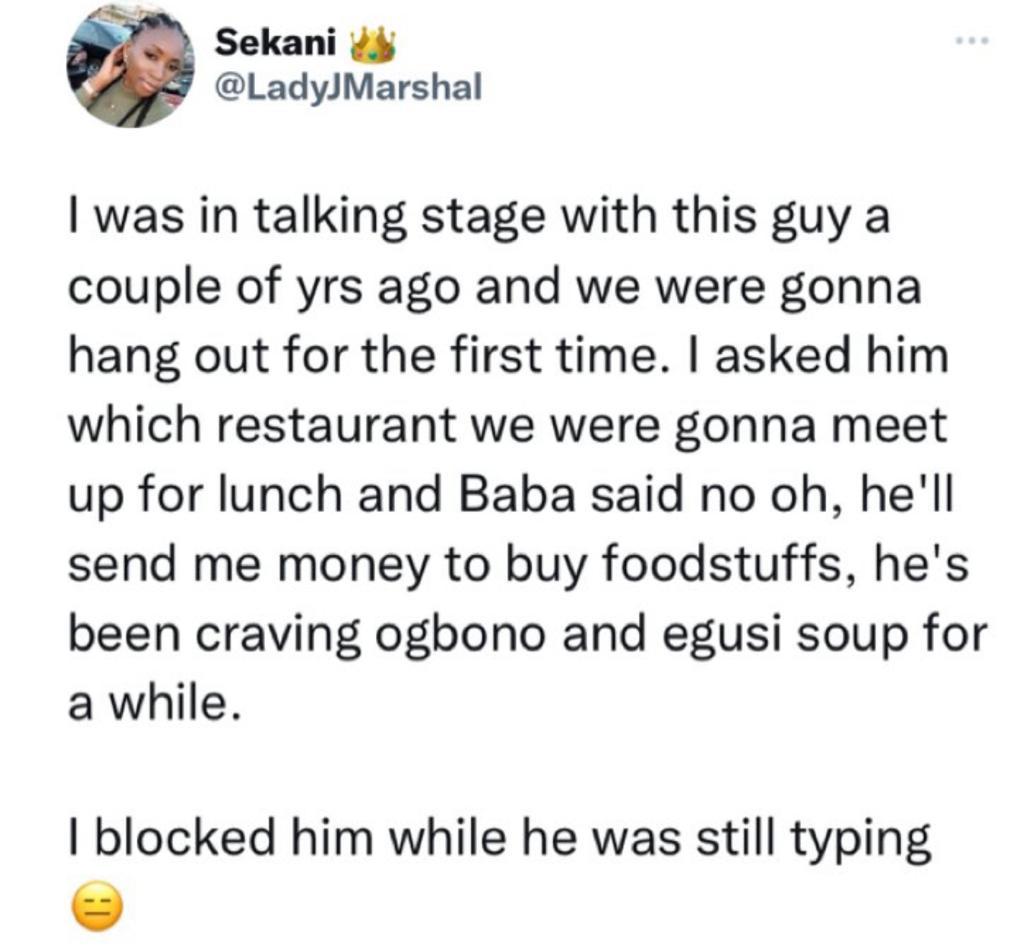The height and width of the screenshot is (948, 1024).
Task: Open the tweet's three-dot more options menu
Action: [x=972, y=42]
